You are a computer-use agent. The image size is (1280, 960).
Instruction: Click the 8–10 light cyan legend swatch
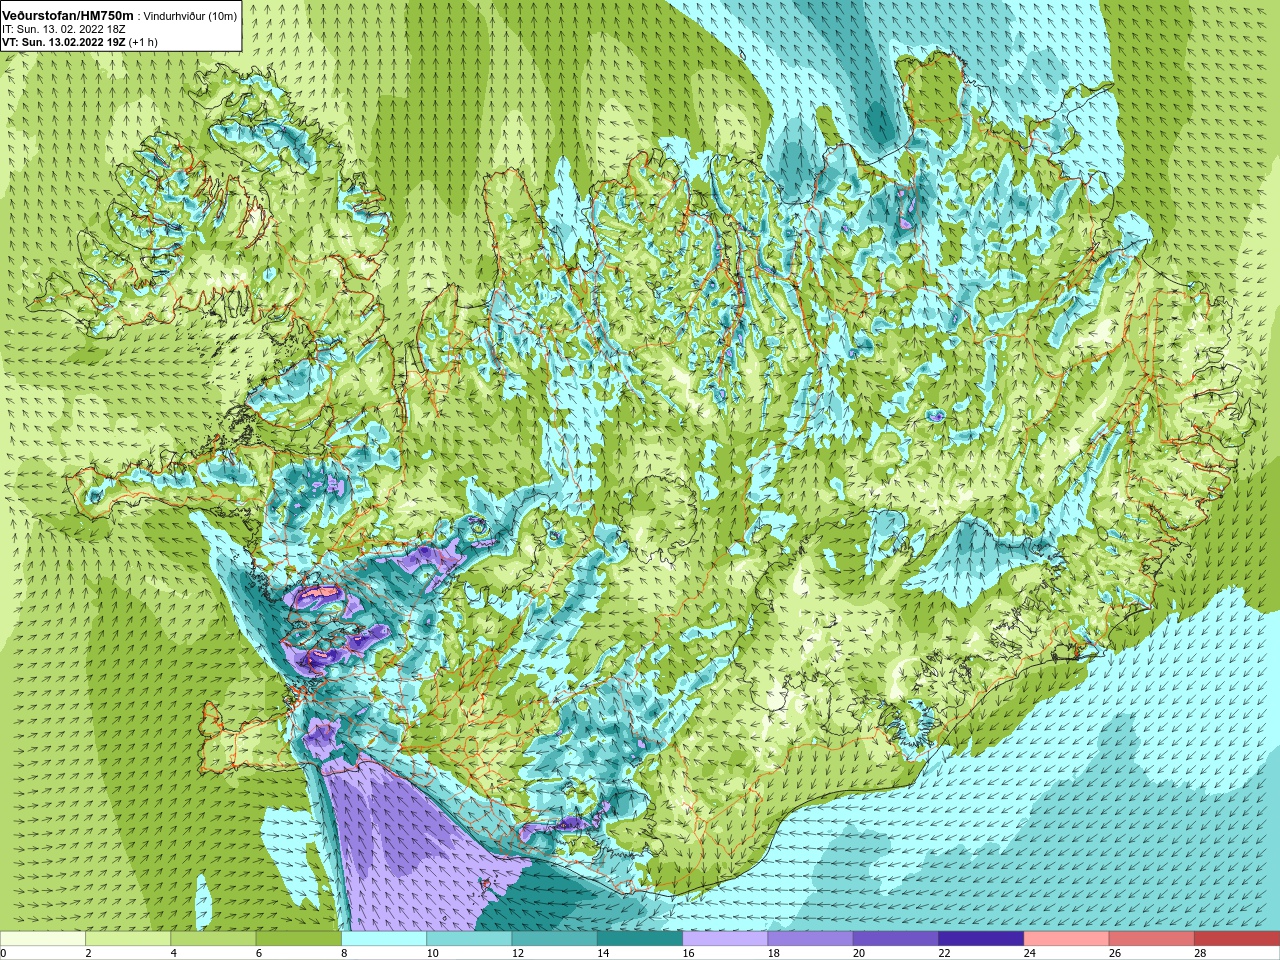[x=384, y=939]
